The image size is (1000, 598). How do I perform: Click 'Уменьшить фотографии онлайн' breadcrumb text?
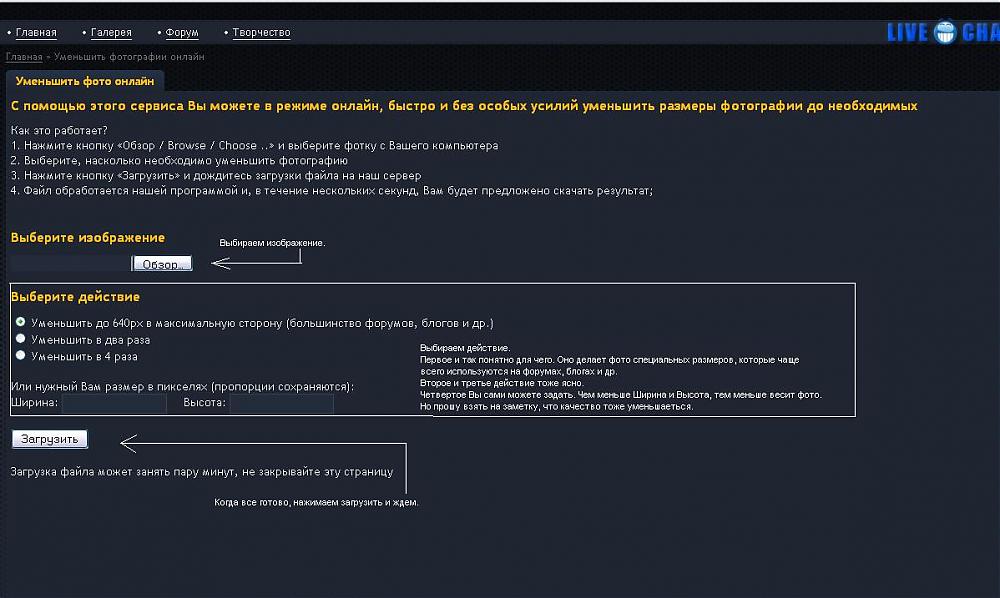point(129,57)
